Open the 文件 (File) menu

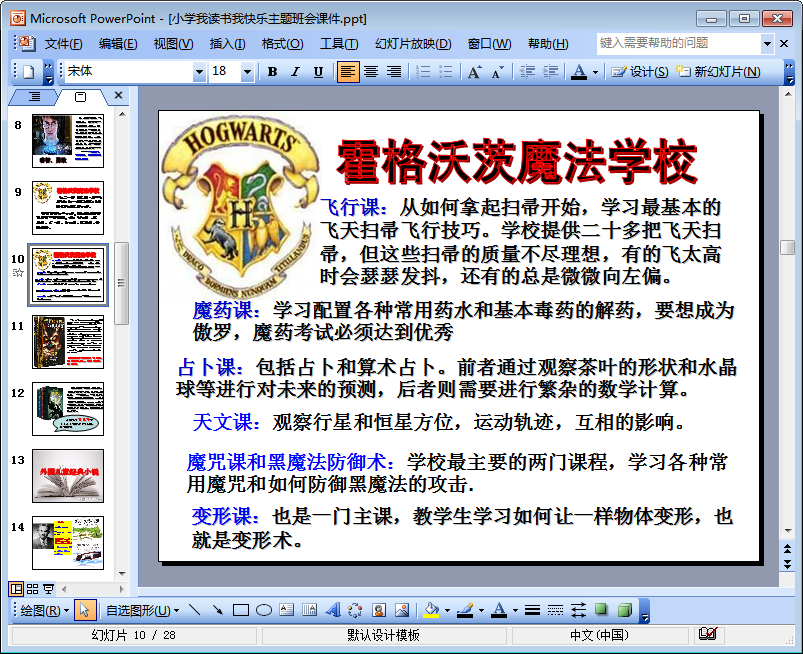coord(63,44)
